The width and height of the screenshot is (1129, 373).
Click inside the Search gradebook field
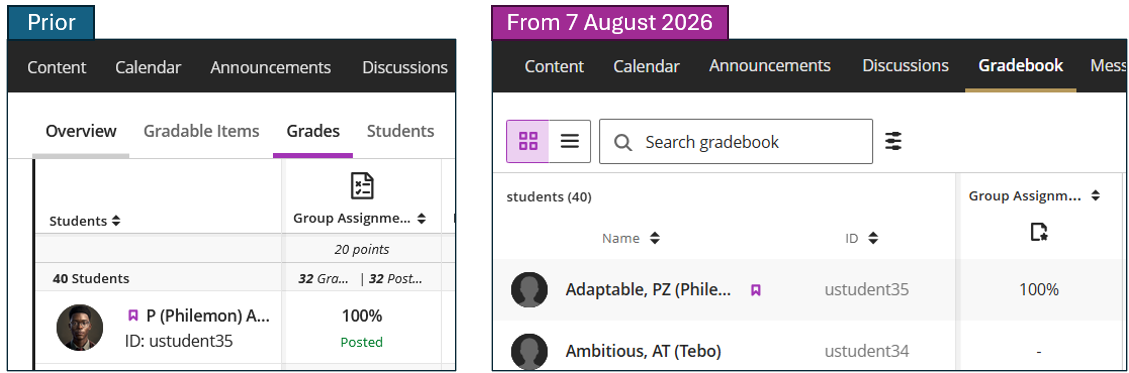pyautogui.click(x=736, y=141)
